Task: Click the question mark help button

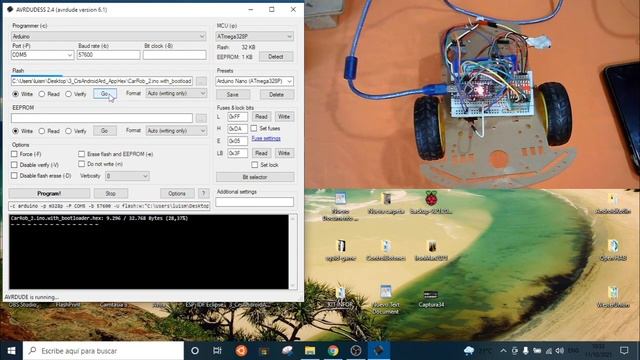Action: point(203,193)
